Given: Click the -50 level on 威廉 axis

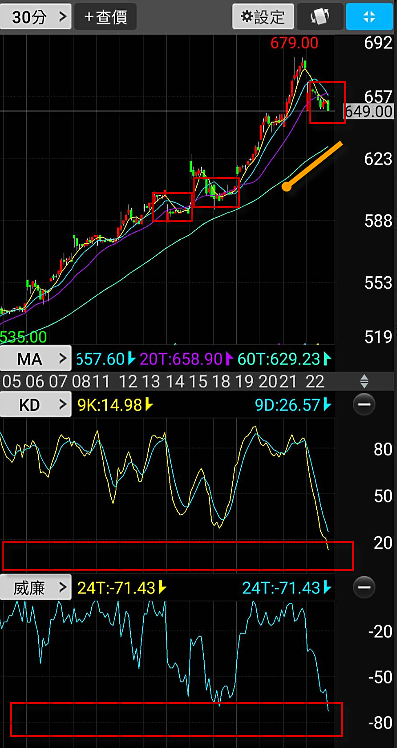Looking at the screenshot, I should tap(380, 677).
